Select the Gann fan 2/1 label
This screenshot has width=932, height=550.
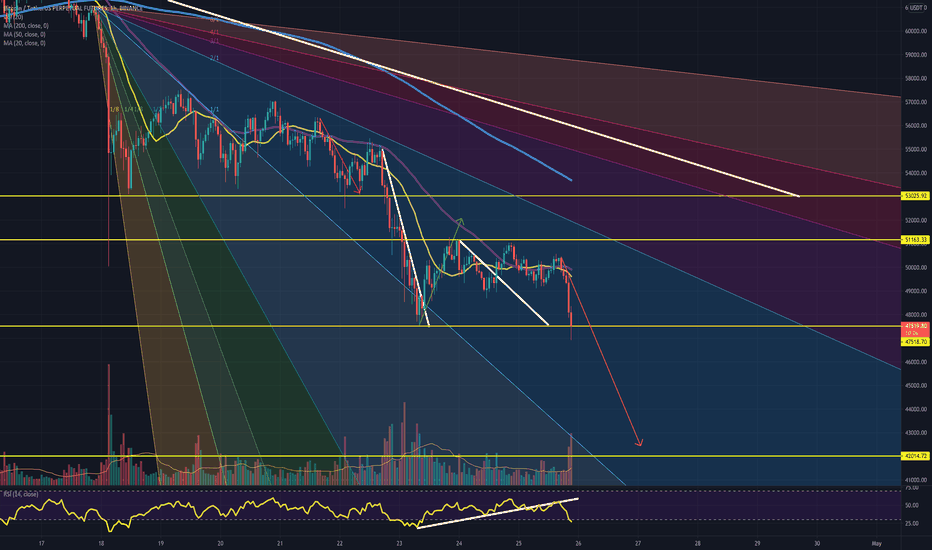215,58
